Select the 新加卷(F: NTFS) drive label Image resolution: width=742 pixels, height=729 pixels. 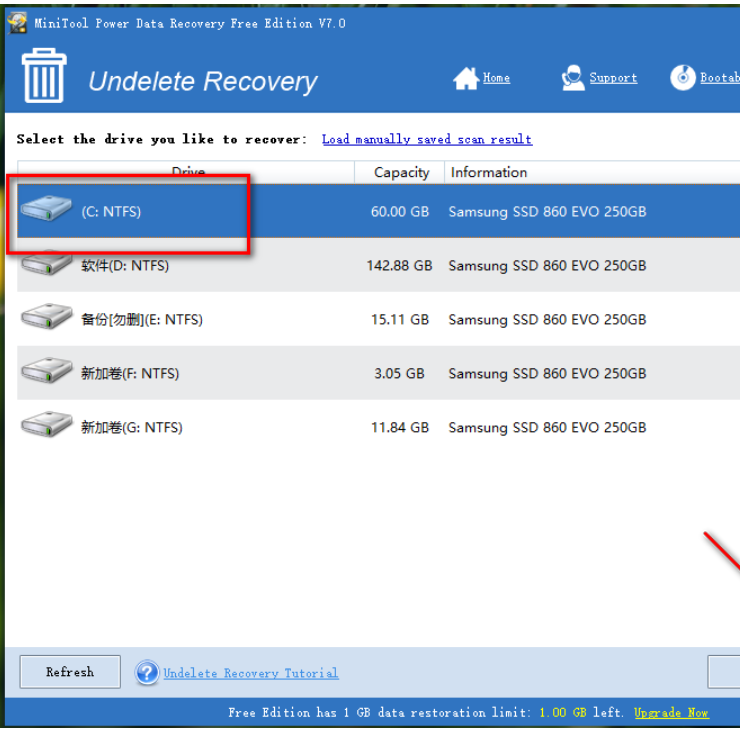tap(130, 373)
